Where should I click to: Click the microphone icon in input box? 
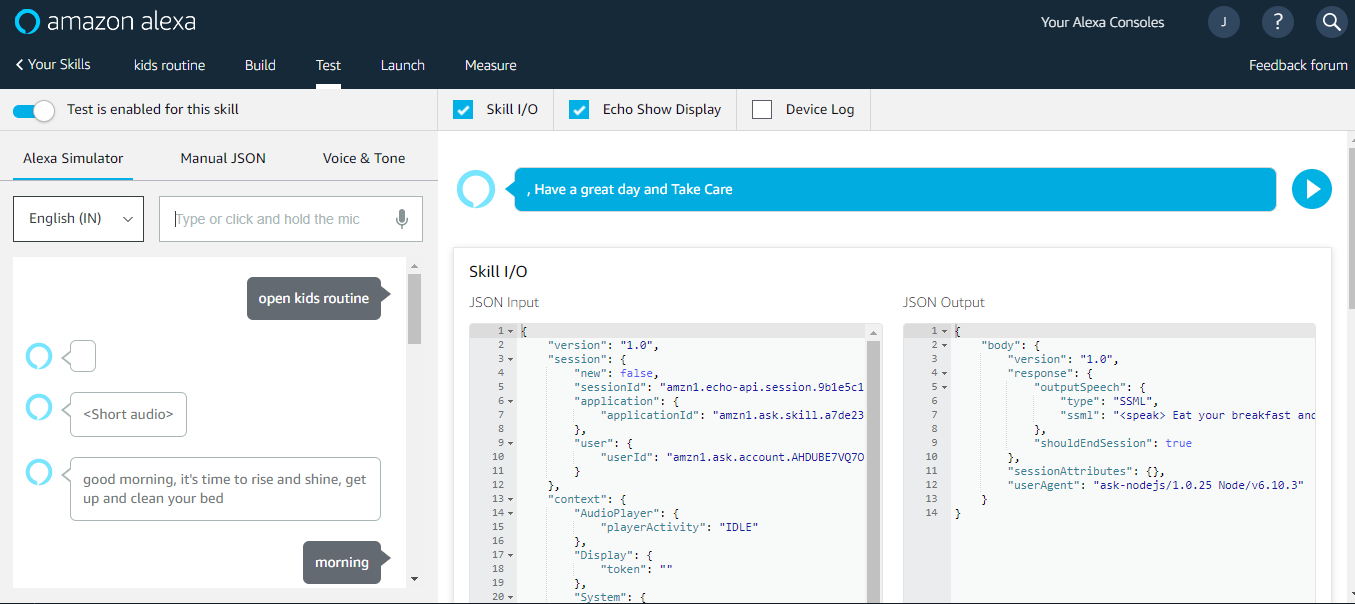pyautogui.click(x=402, y=219)
